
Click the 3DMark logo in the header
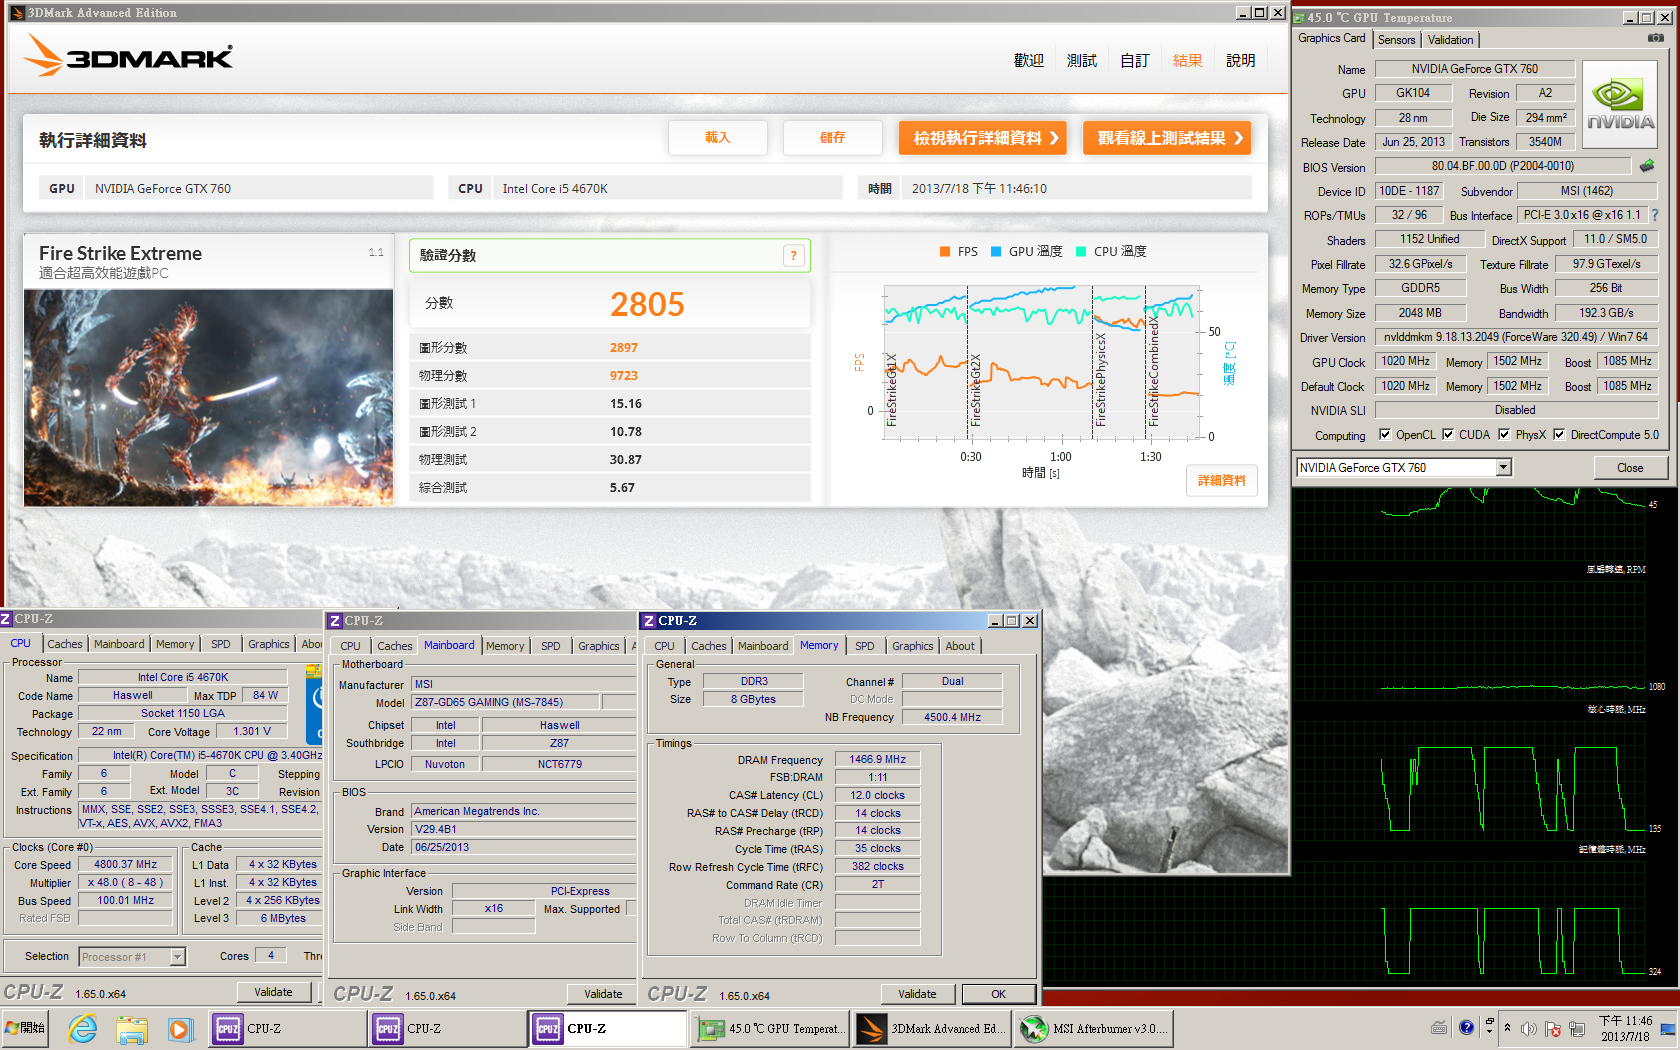click(x=129, y=56)
